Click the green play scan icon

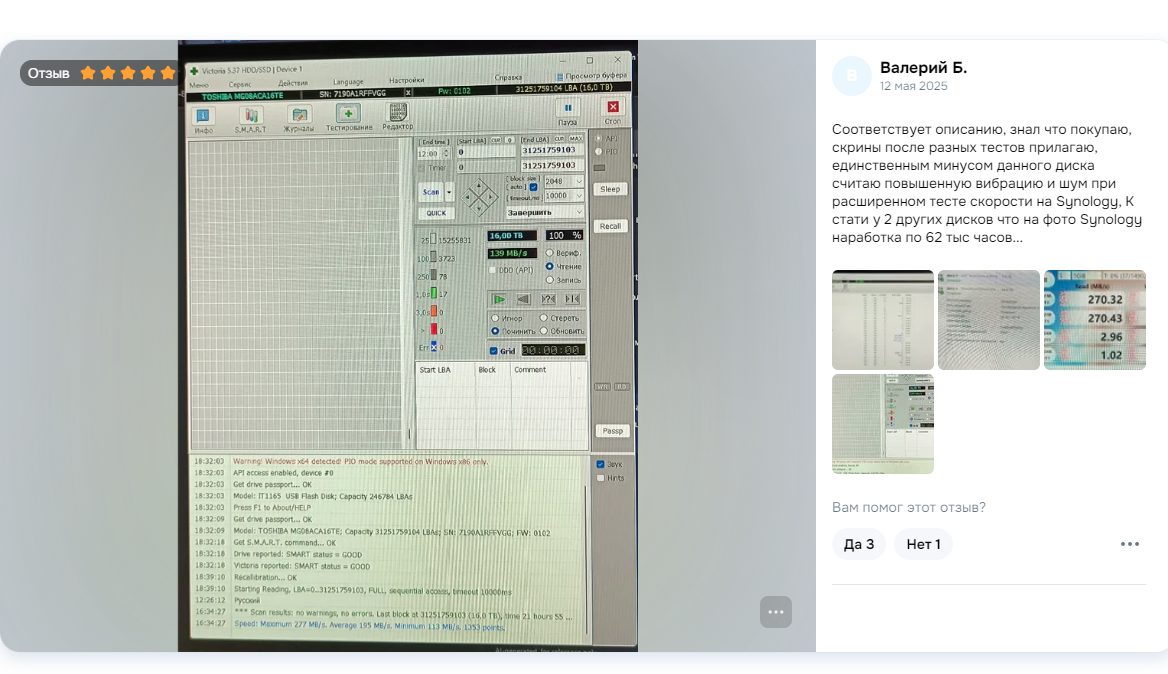click(x=499, y=299)
